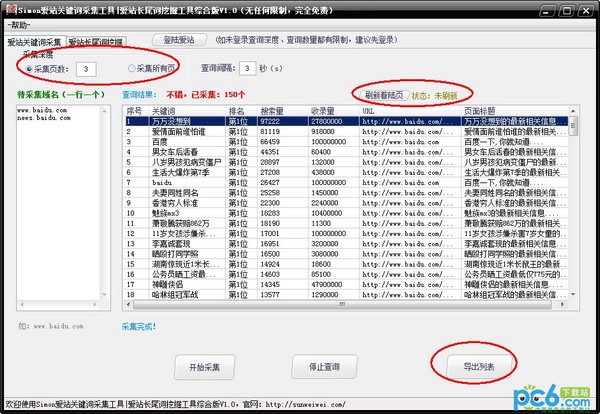Image resolution: width=600 pixels, height=414 pixels.
Task: Sort by the URL column header
Action: coord(410,111)
